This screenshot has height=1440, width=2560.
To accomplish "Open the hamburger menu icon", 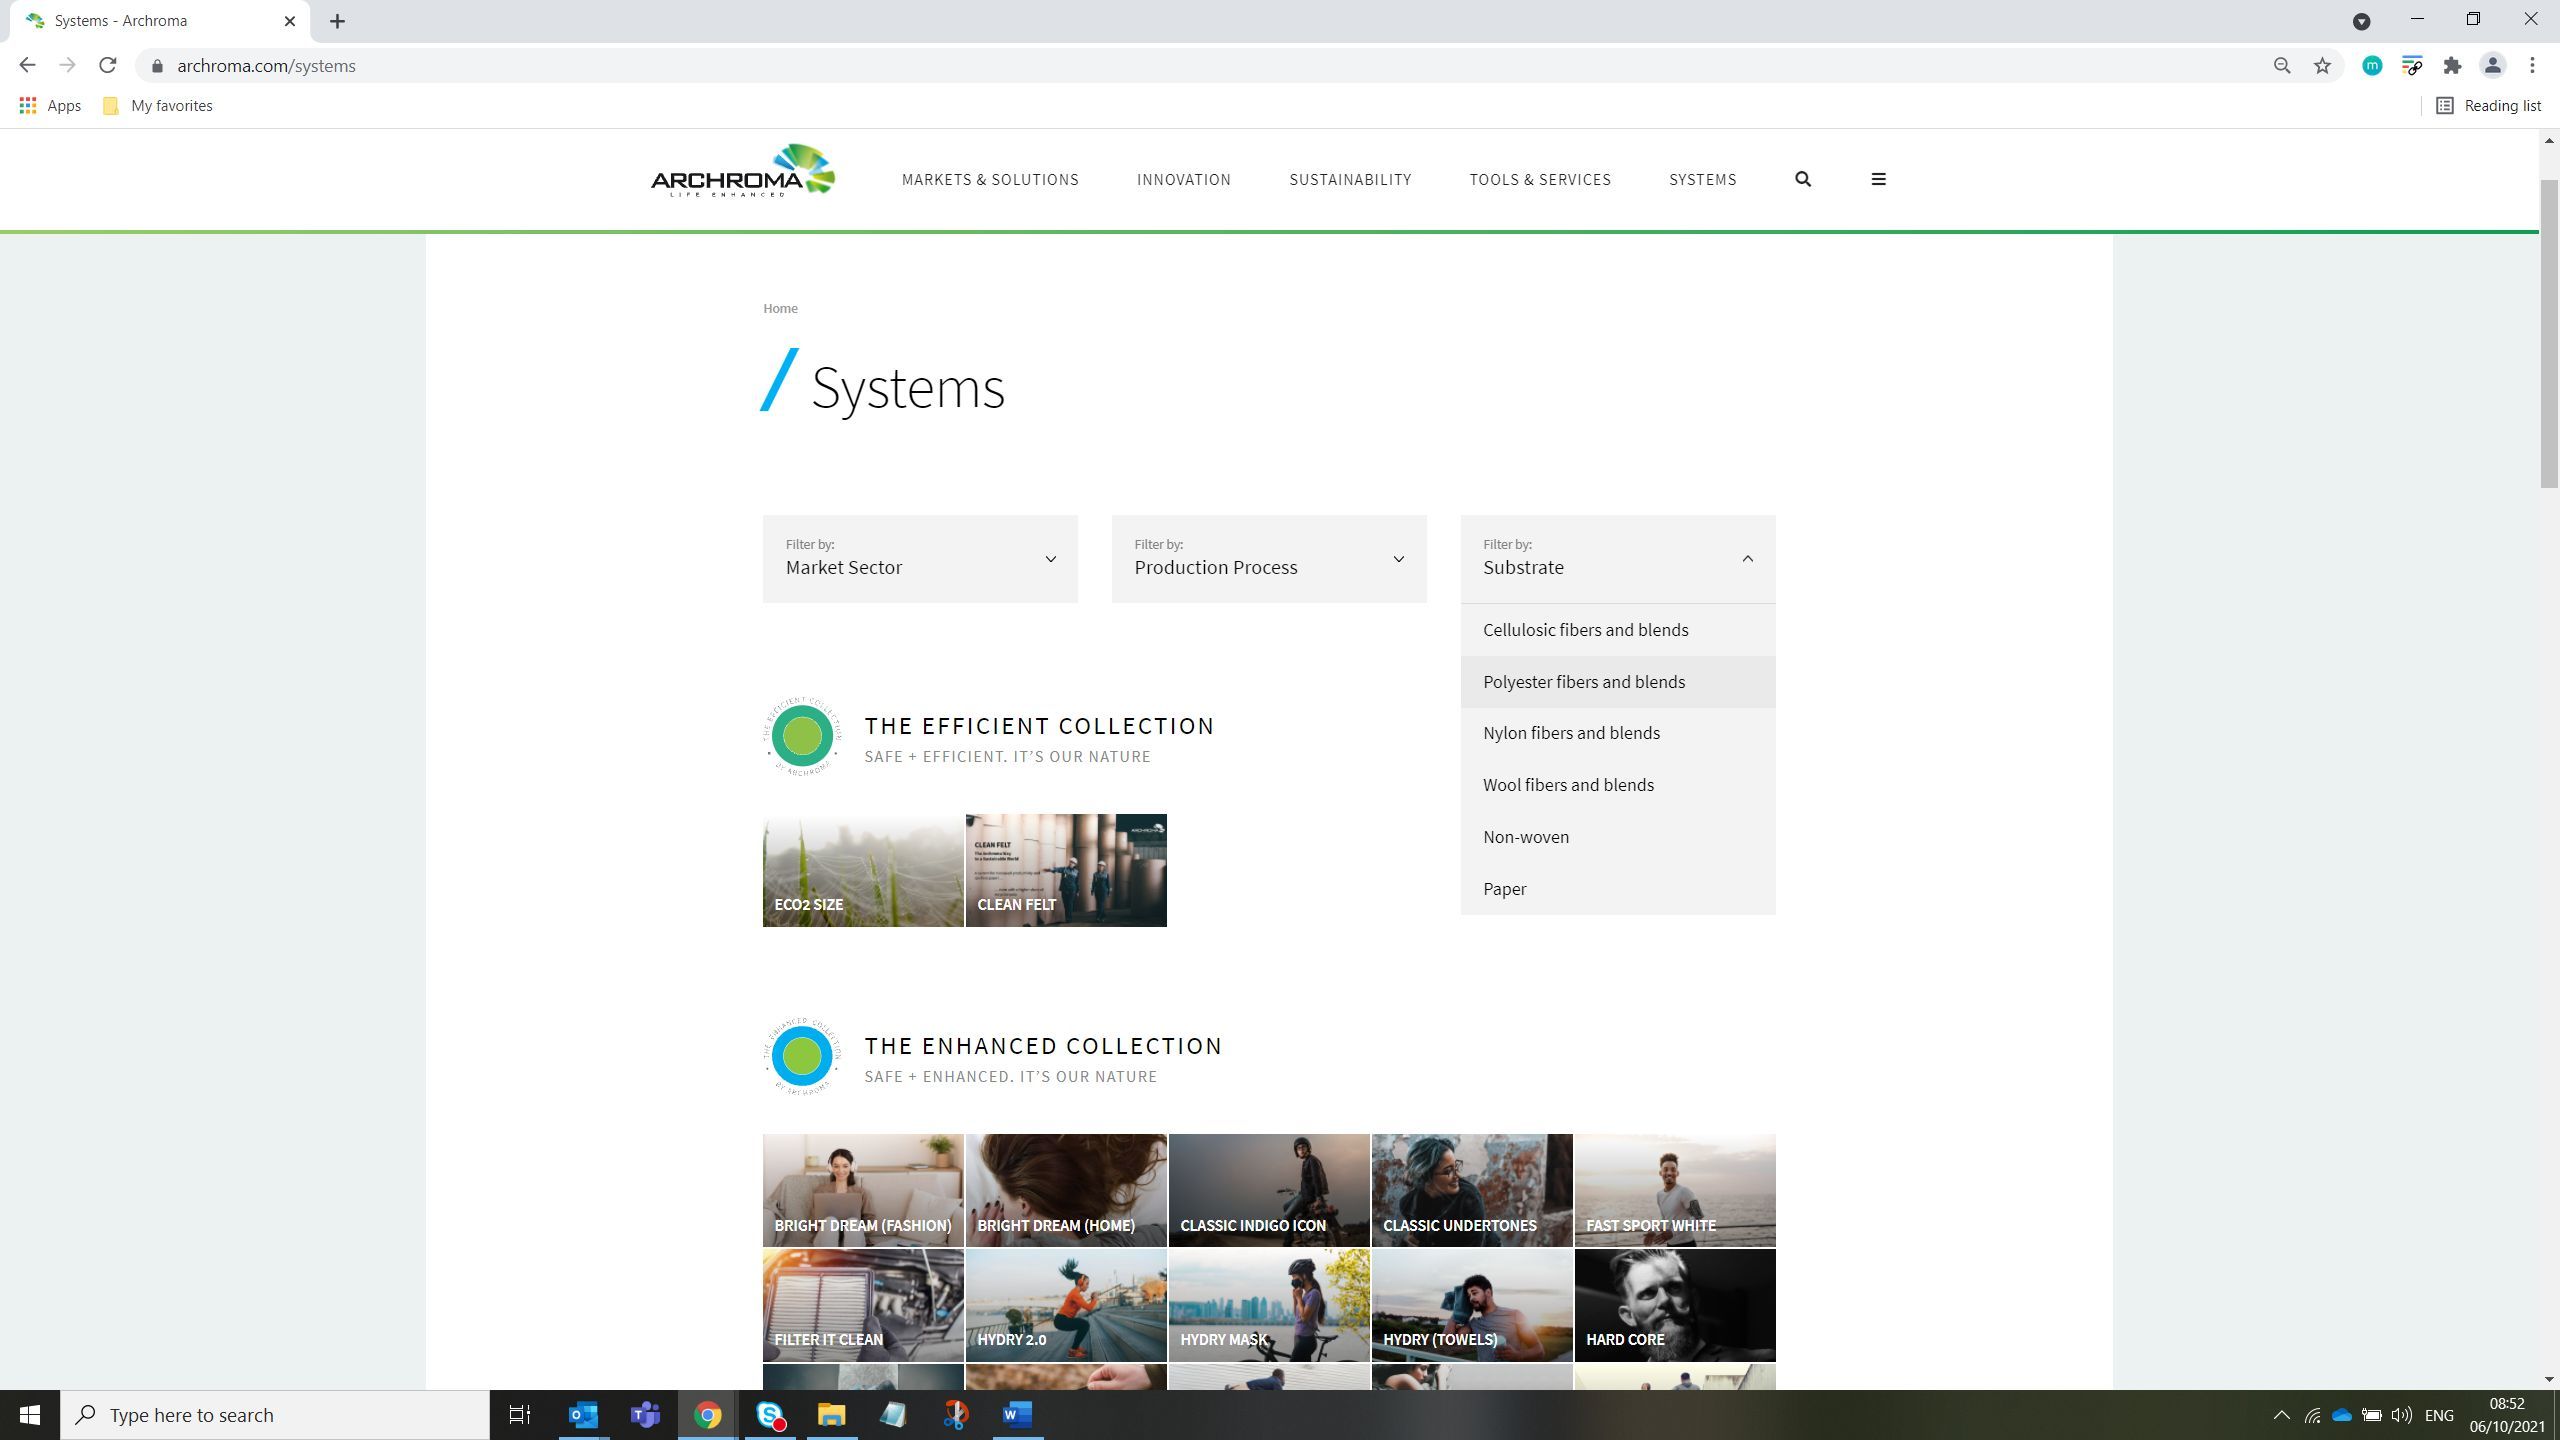I will point(1878,179).
